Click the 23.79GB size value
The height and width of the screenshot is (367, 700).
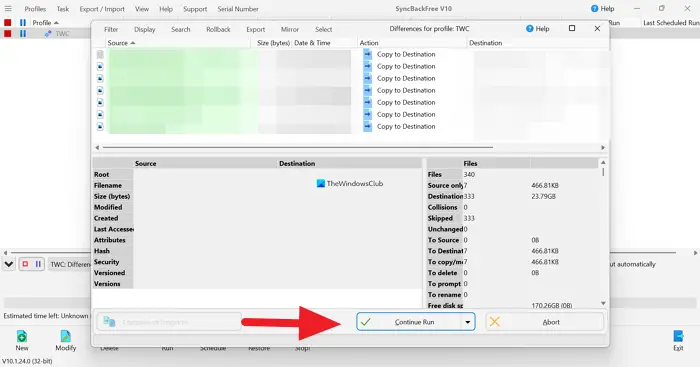(x=543, y=196)
